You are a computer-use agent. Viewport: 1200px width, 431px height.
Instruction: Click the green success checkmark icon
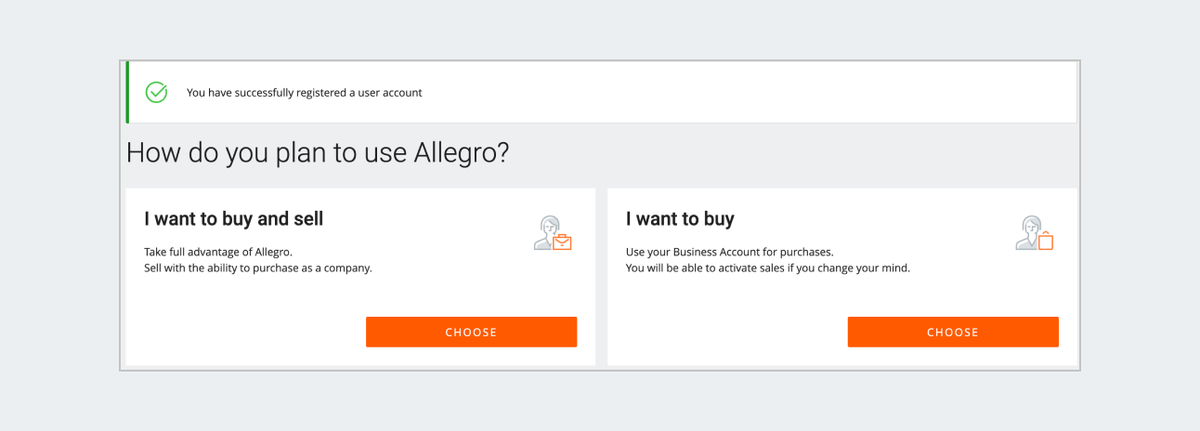click(x=156, y=92)
